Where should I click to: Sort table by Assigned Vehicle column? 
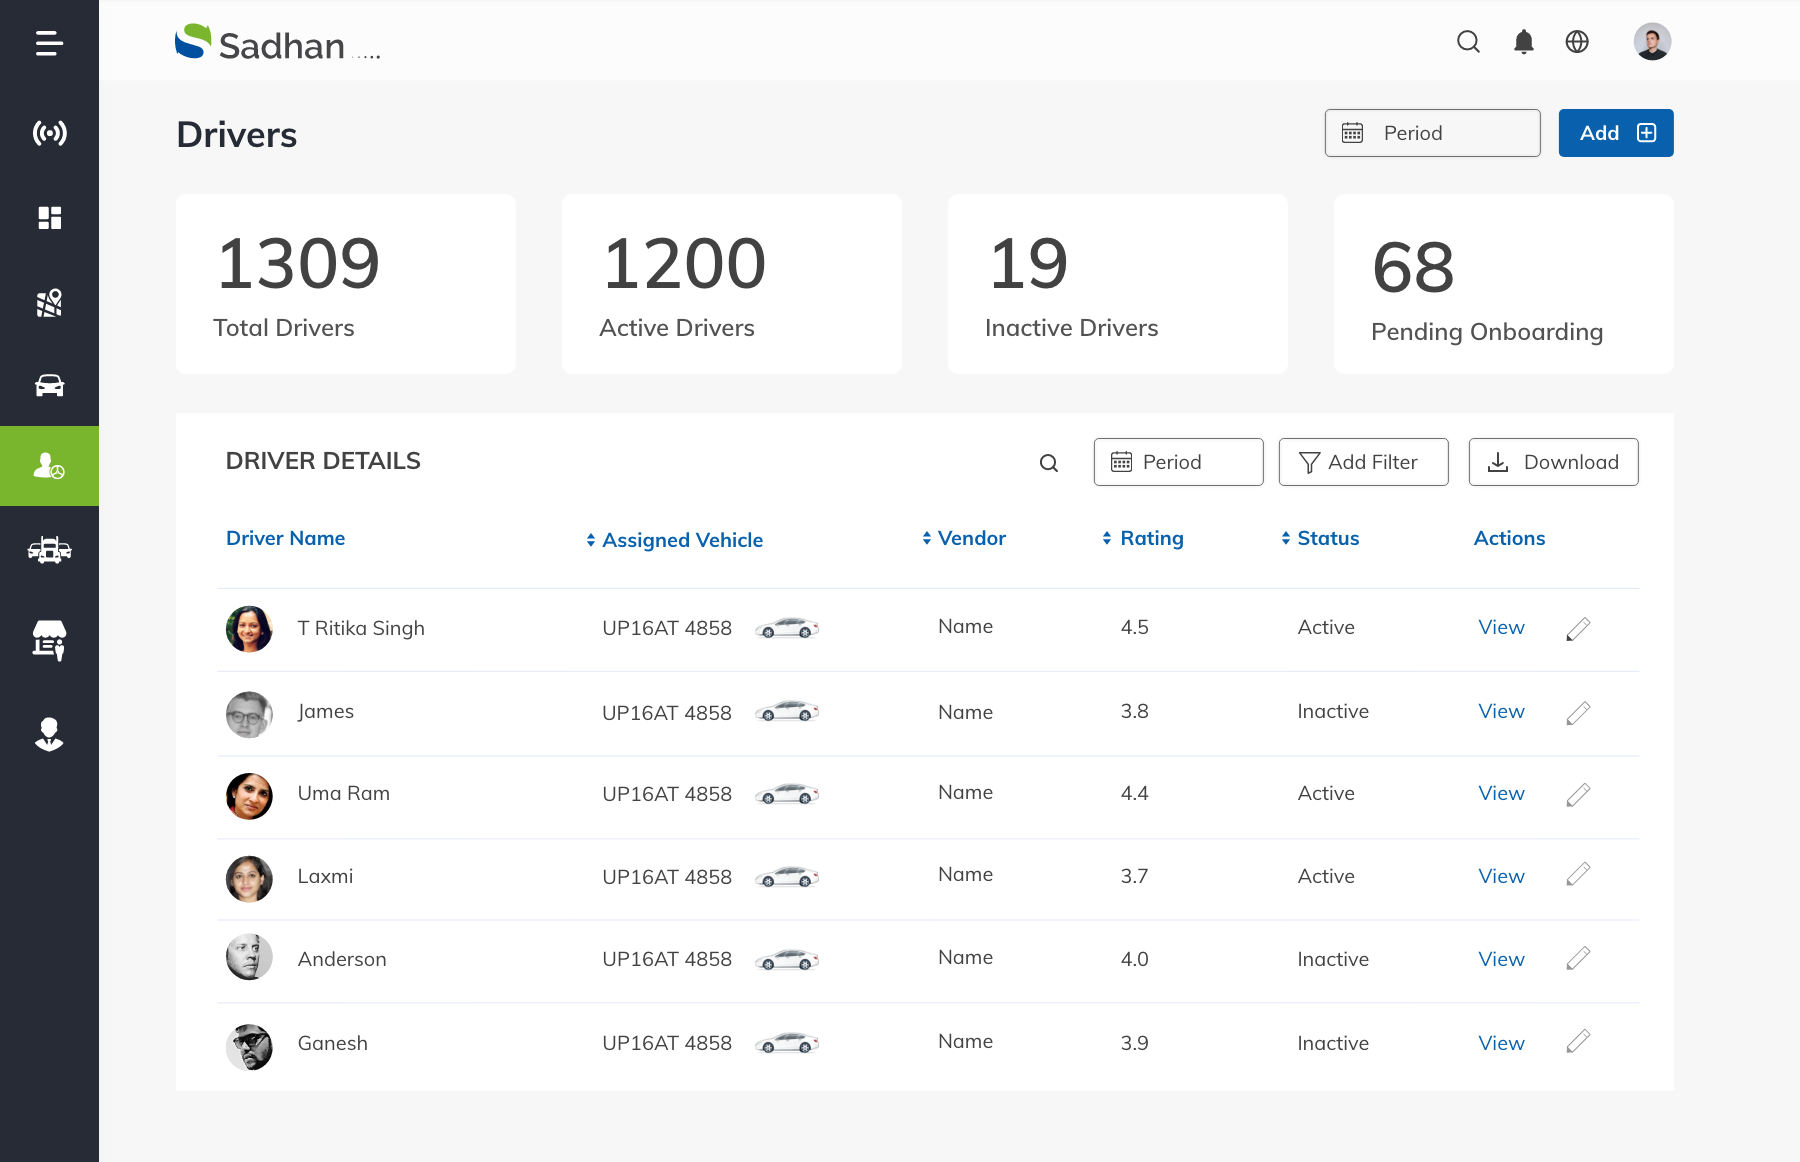click(675, 540)
